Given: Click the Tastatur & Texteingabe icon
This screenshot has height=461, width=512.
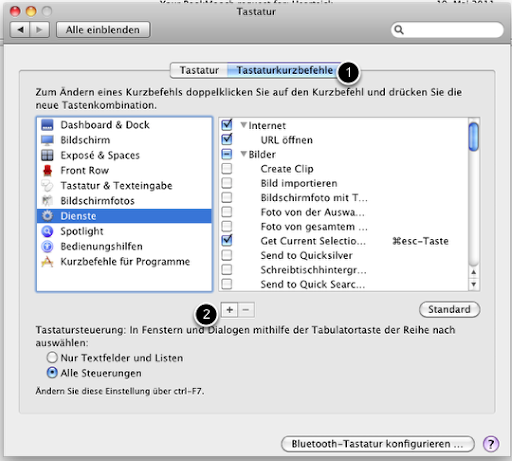Looking at the screenshot, I should click(x=47, y=186).
